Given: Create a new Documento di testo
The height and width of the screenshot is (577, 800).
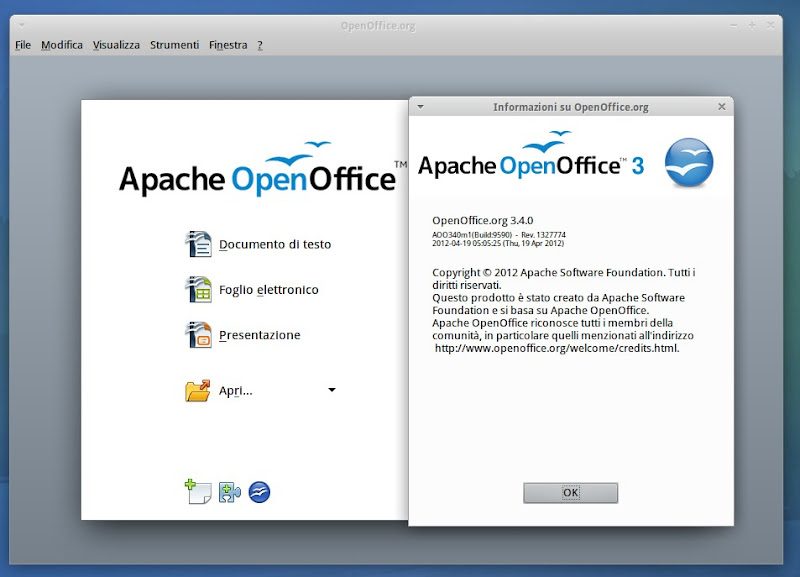Looking at the screenshot, I should coord(275,244).
